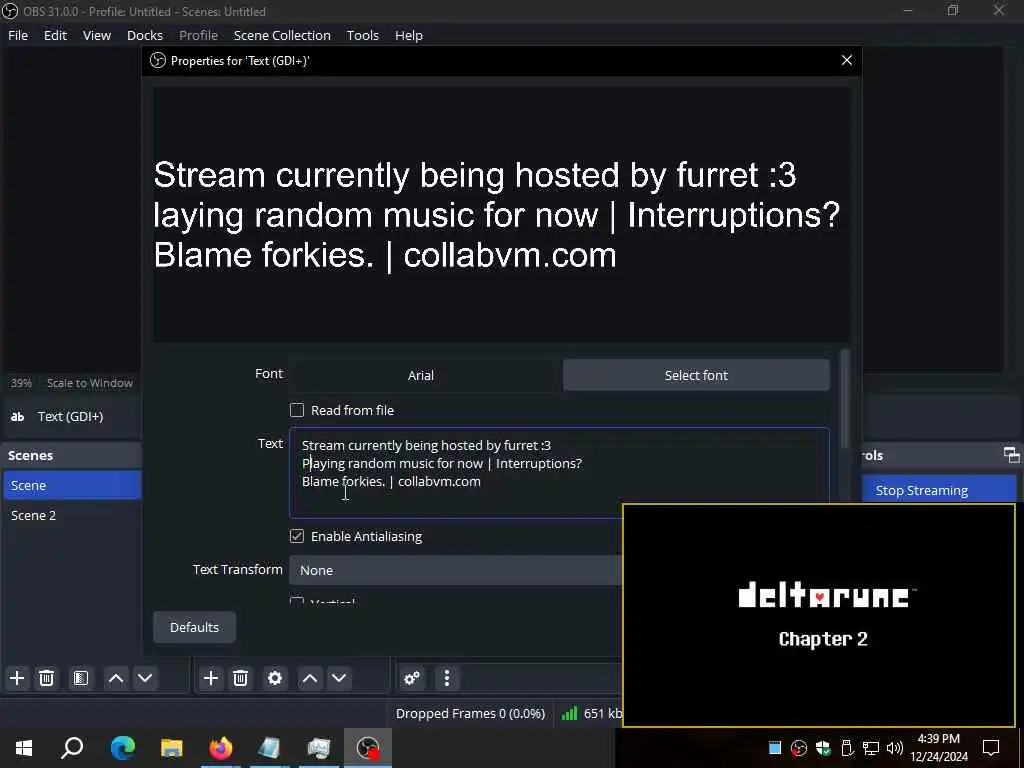Open Windows Search from taskbar

click(x=72, y=748)
